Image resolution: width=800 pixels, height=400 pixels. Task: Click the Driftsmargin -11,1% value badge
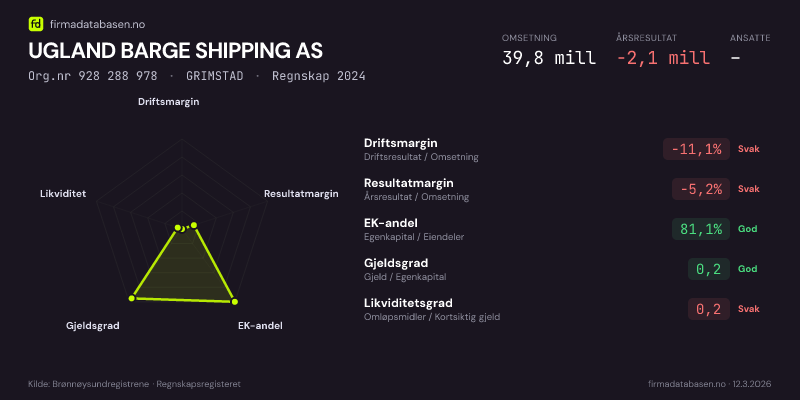[x=696, y=149]
